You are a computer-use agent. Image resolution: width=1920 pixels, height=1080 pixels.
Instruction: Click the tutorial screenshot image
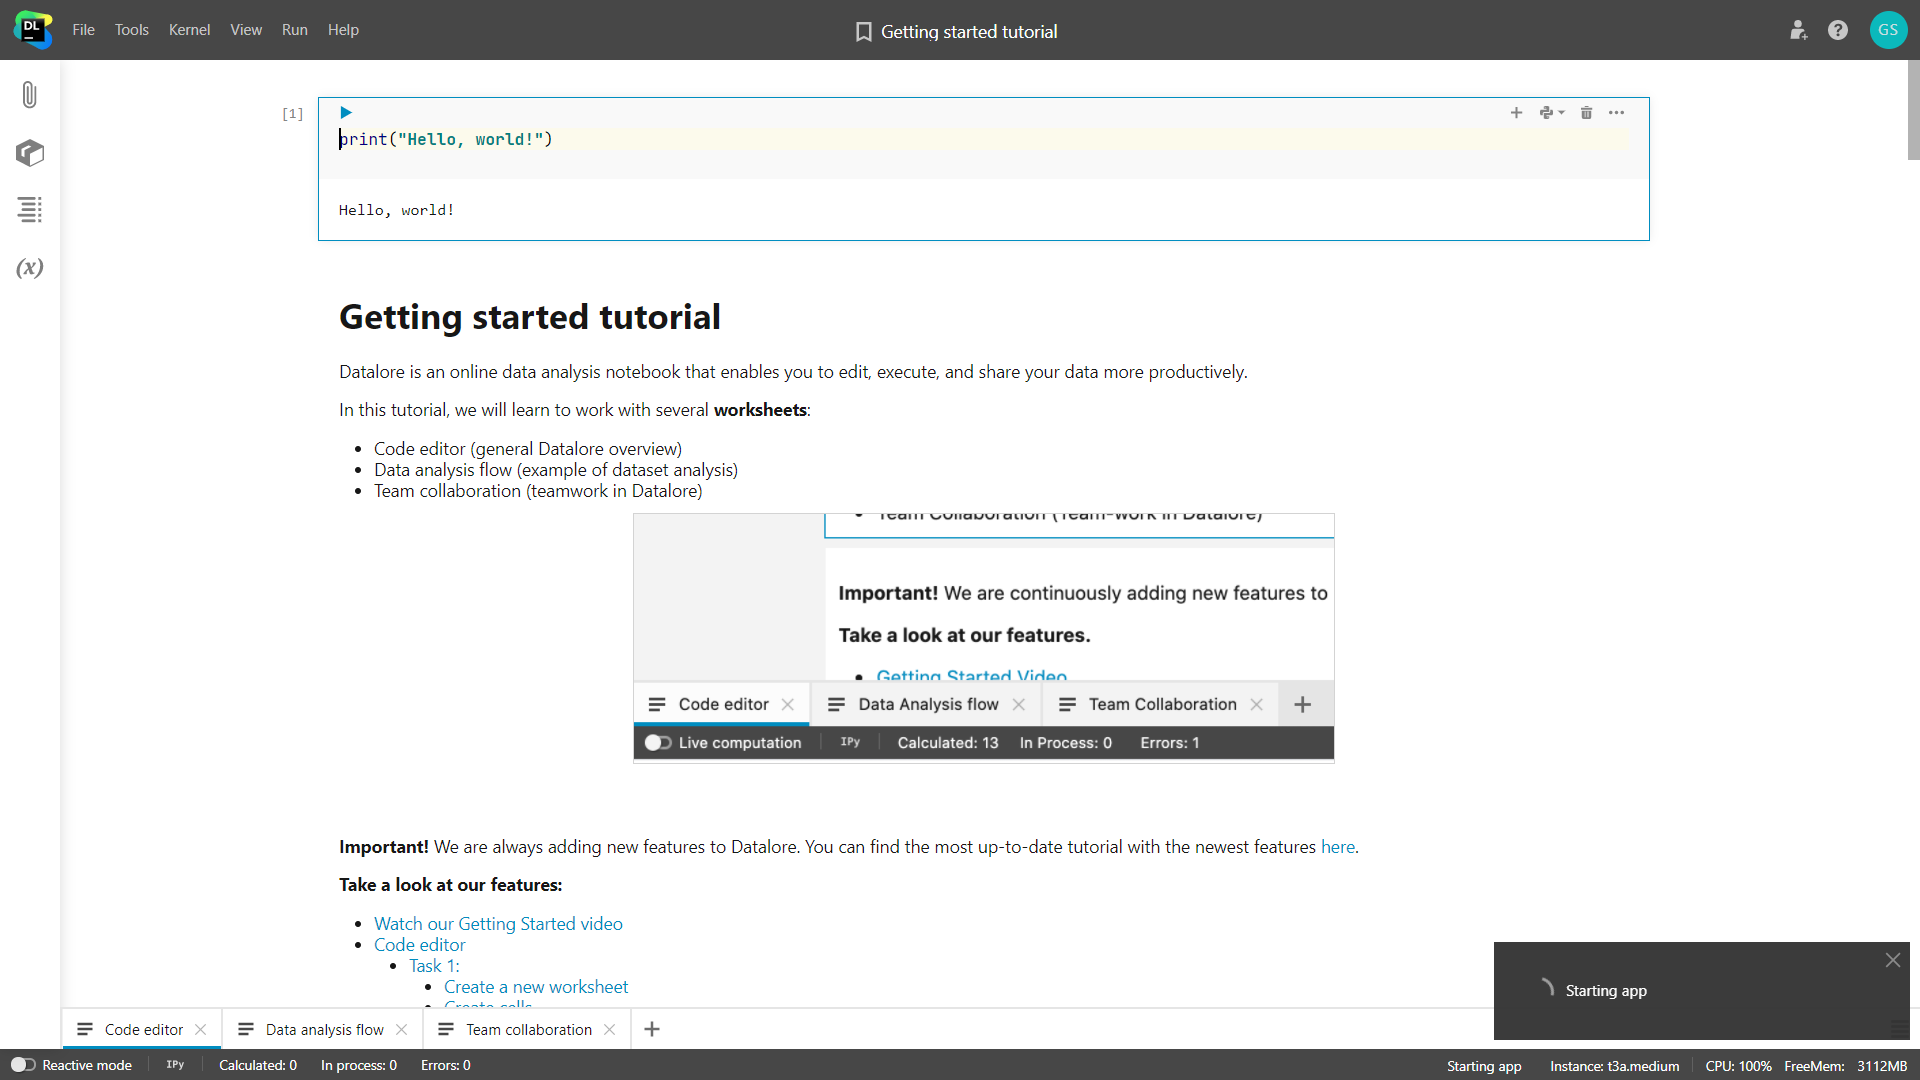984,638
